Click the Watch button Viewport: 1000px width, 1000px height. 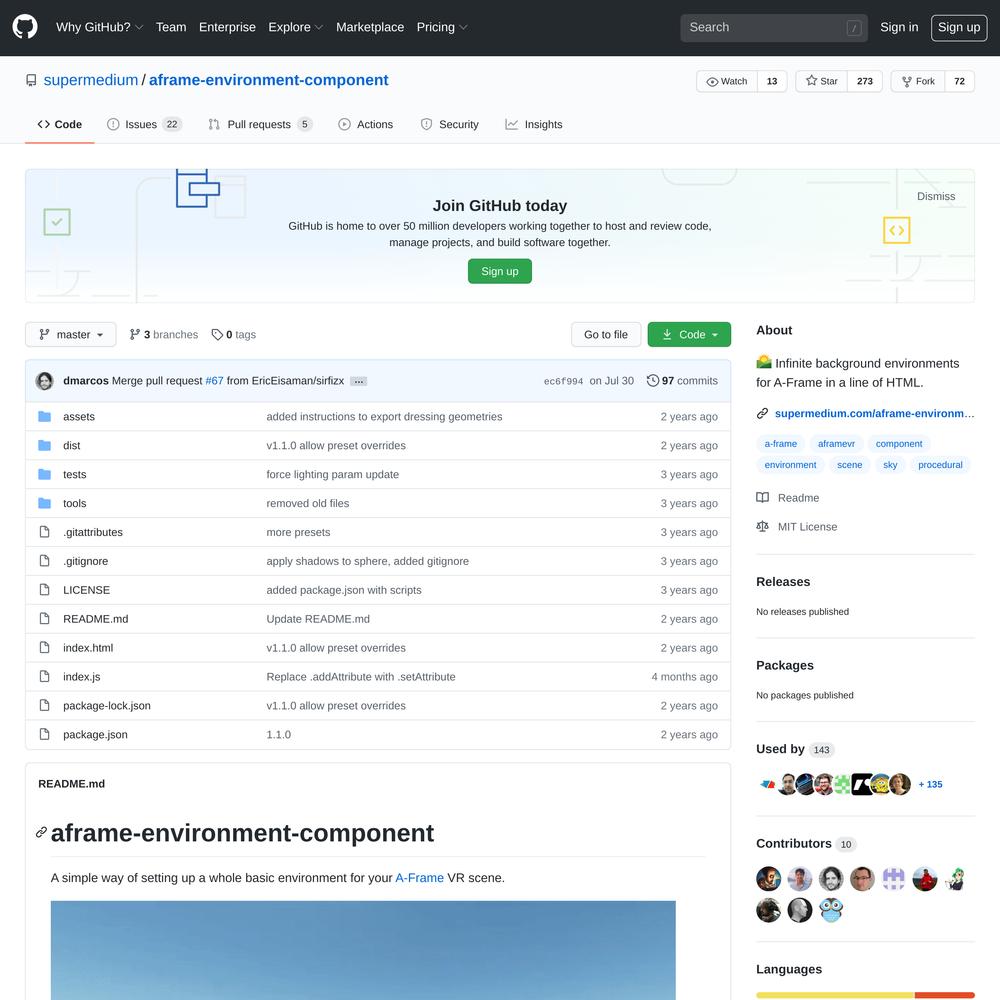point(727,81)
